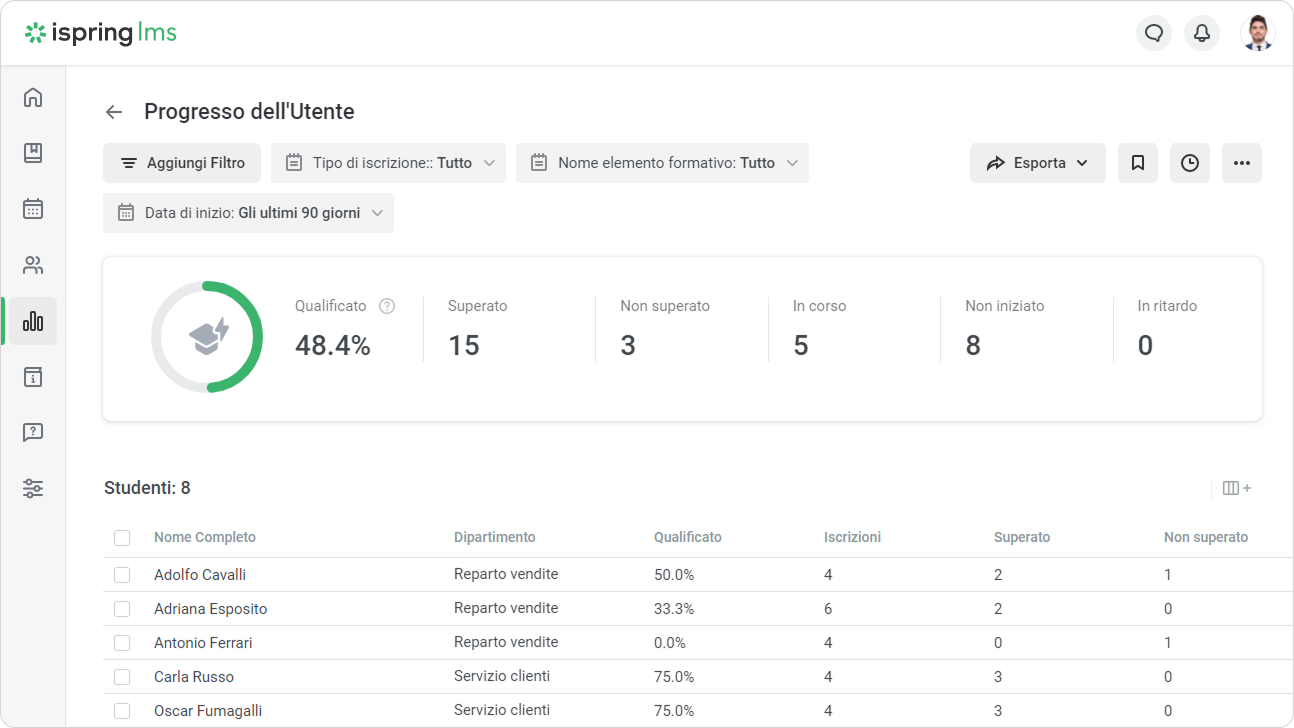Expand the Data di inizio filter dropdown
Viewport: 1294px width, 728px height.
coord(248,212)
